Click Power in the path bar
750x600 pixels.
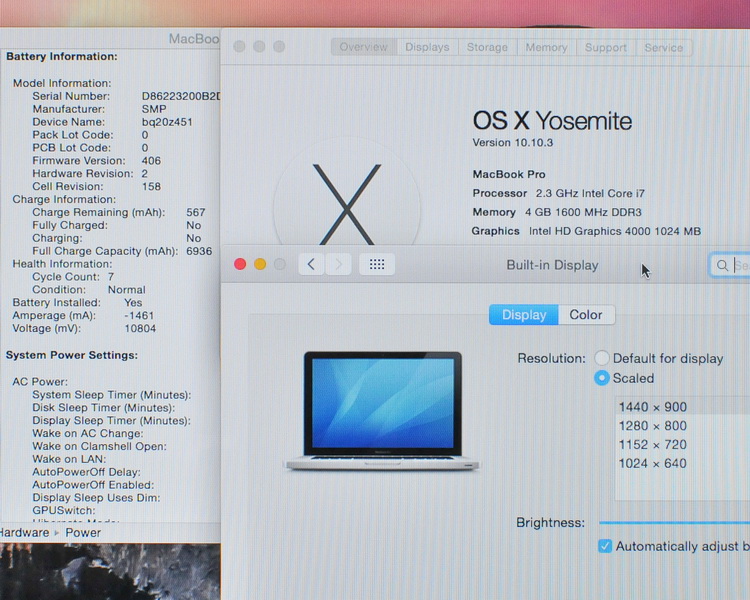(83, 533)
